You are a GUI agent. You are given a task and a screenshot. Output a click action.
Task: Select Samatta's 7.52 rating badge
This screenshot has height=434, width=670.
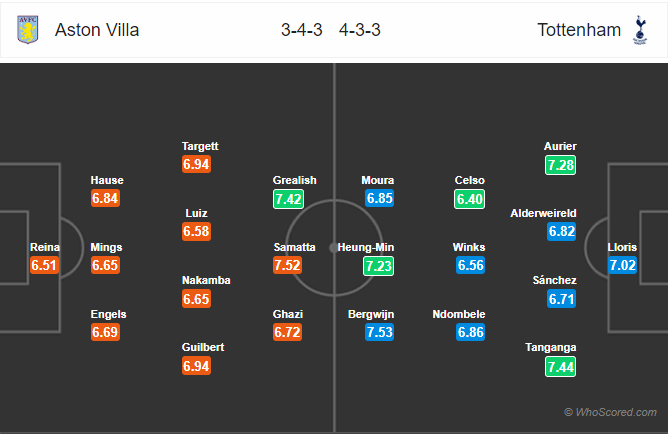[287, 265]
